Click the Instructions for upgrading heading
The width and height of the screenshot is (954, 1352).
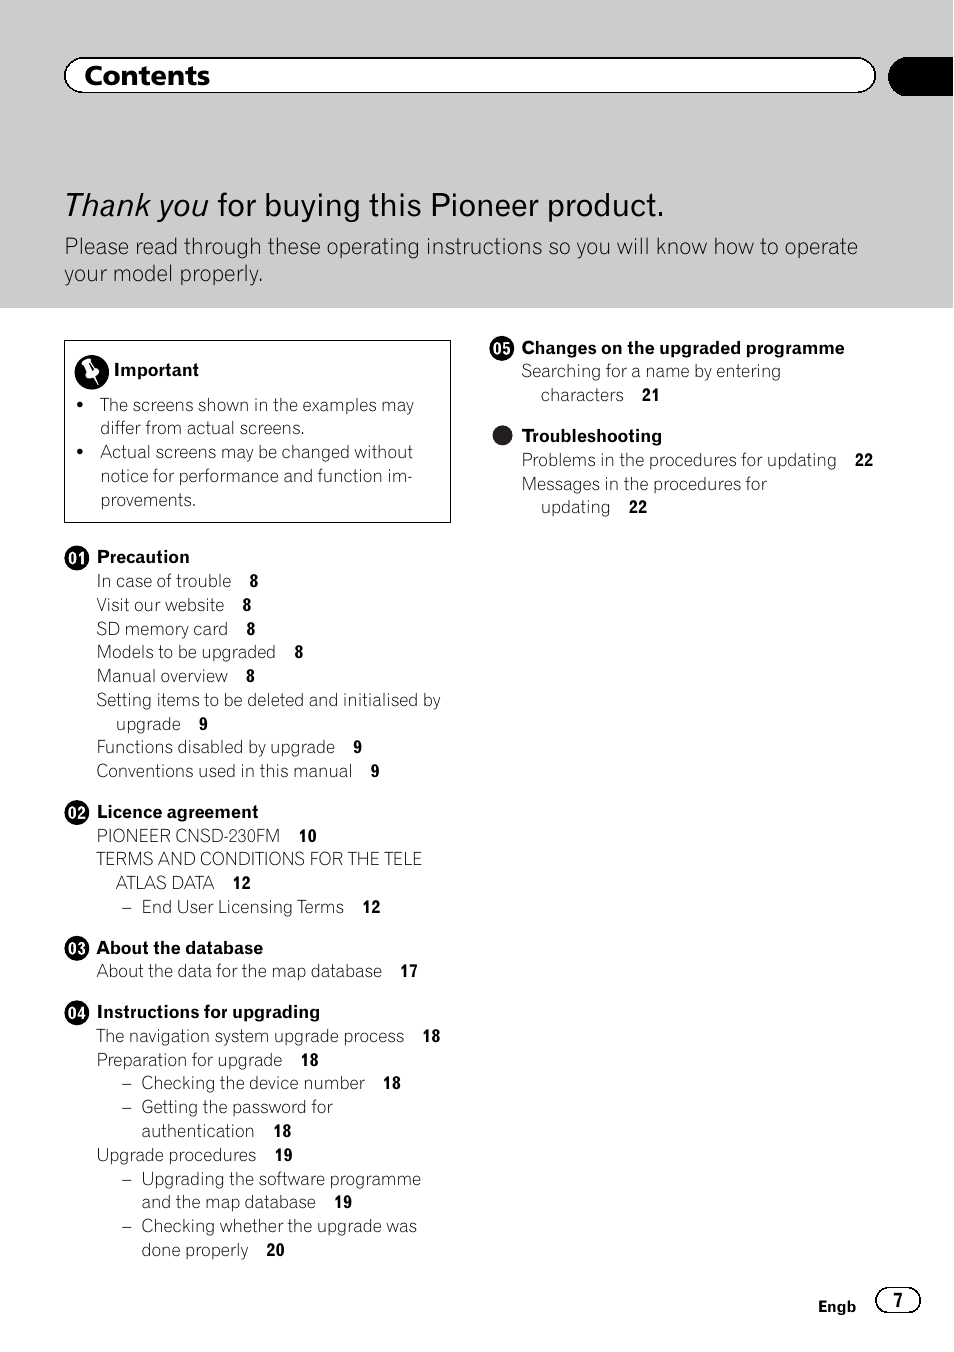pos(208,1013)
